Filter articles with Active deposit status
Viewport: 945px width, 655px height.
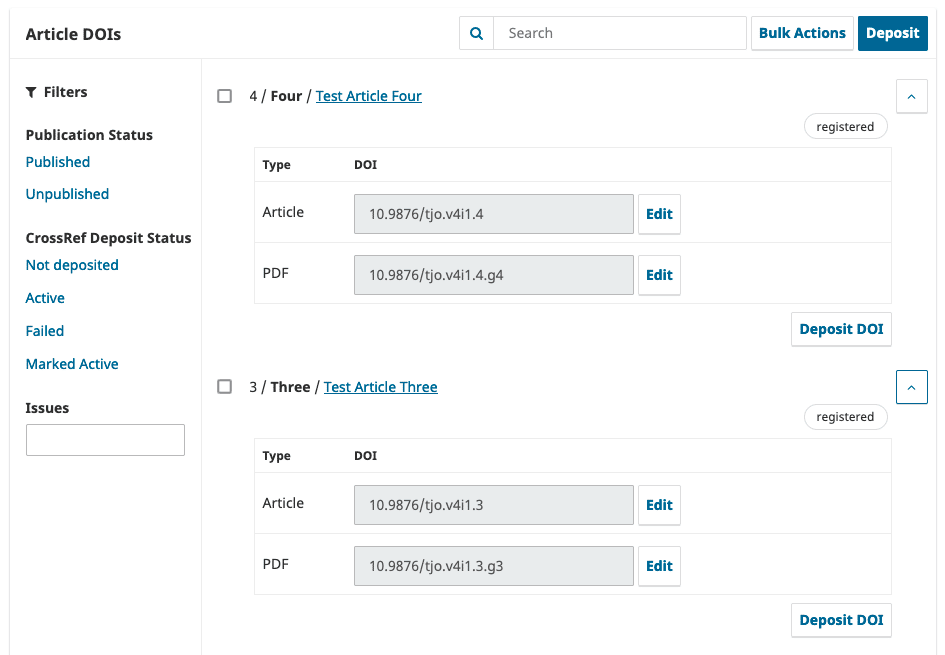click(44, 297)
